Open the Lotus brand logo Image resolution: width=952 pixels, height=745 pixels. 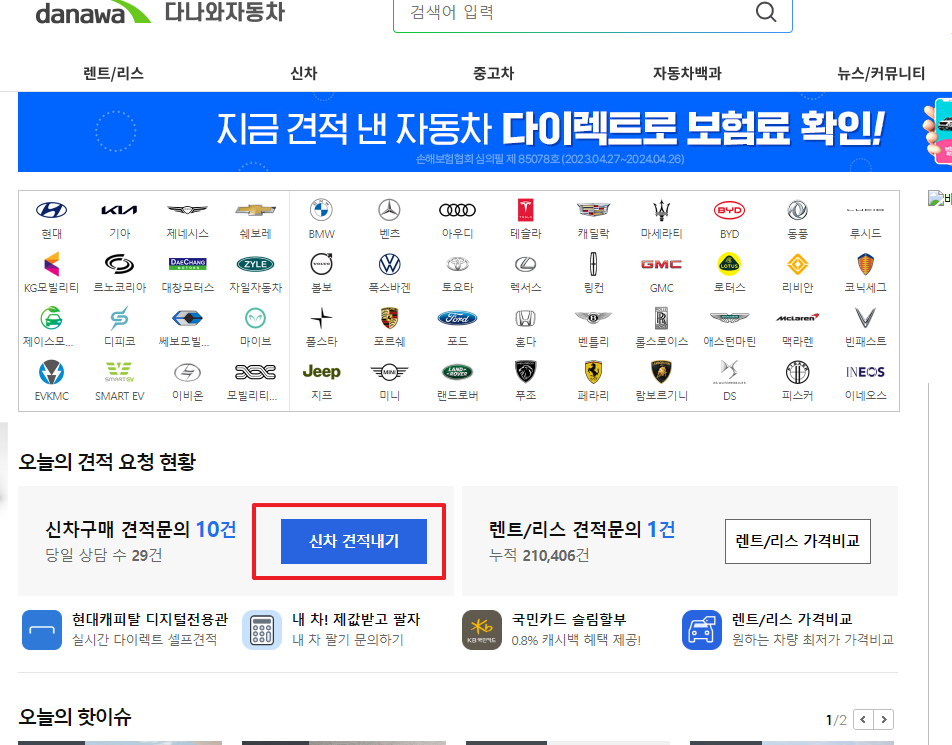click(729, 264)
